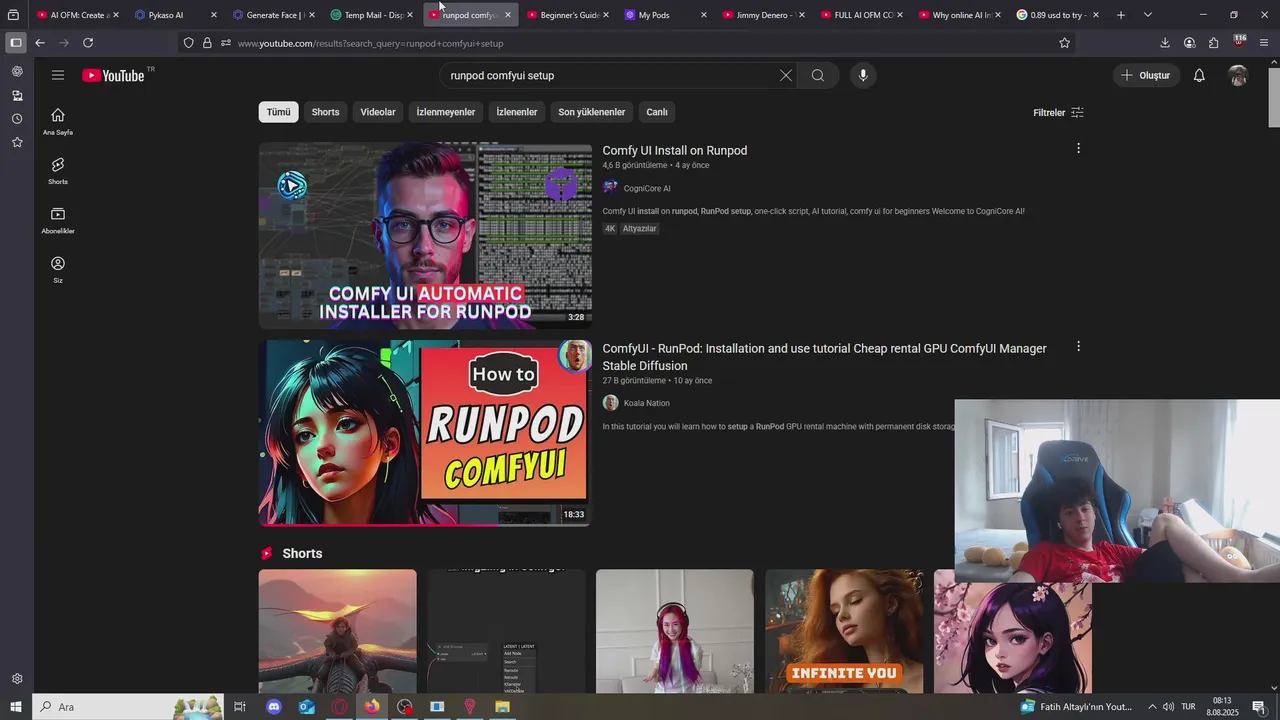Open browser sidebar bookmarks star icon
Screen dimensions: 1280x720
pyautogui.click(x=17, y=143)
